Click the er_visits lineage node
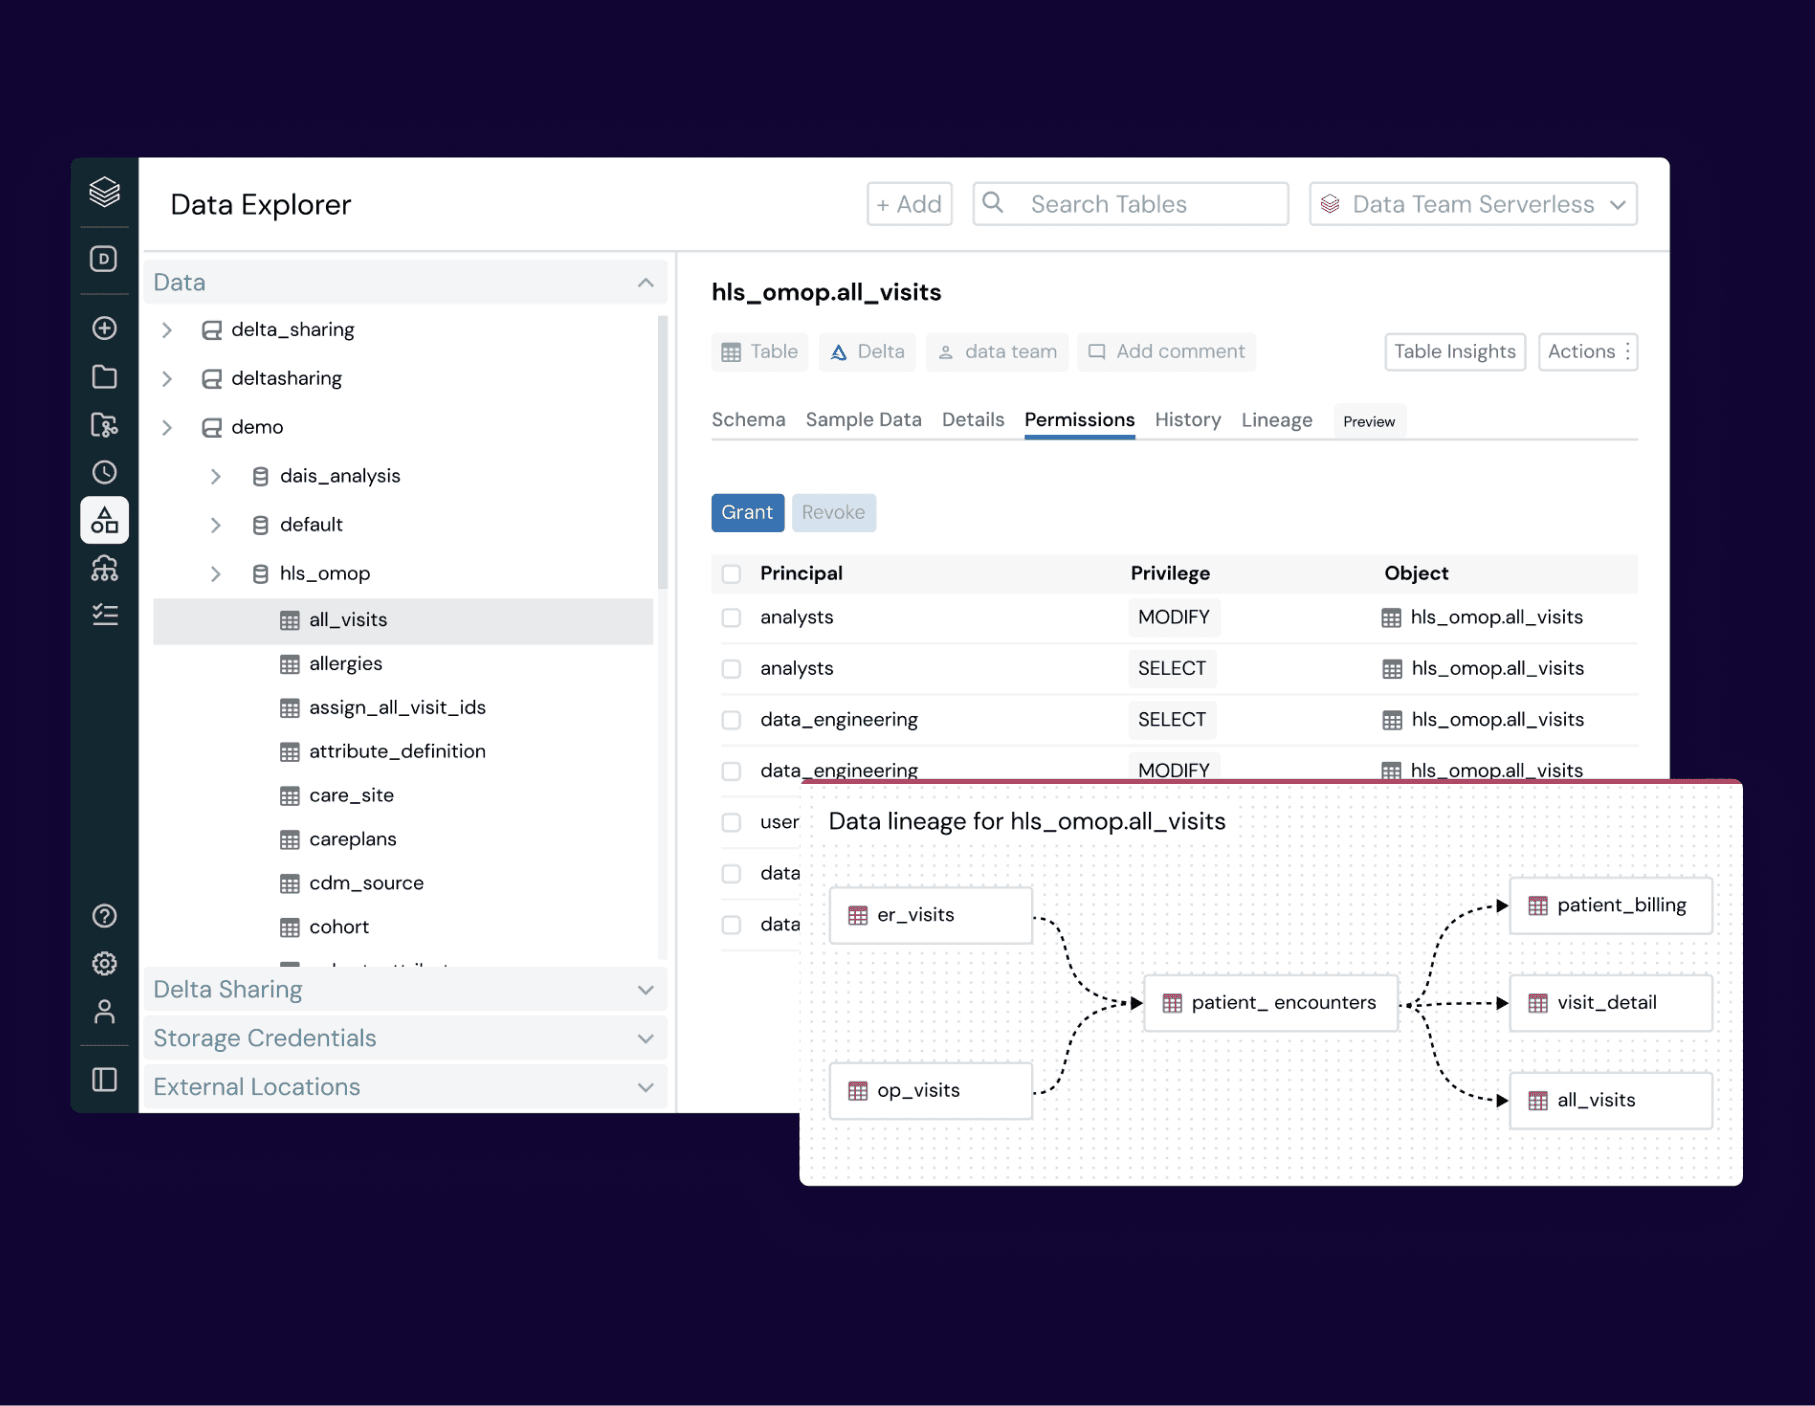This screenshot has width=1815, height=1406. coord(931,915)
